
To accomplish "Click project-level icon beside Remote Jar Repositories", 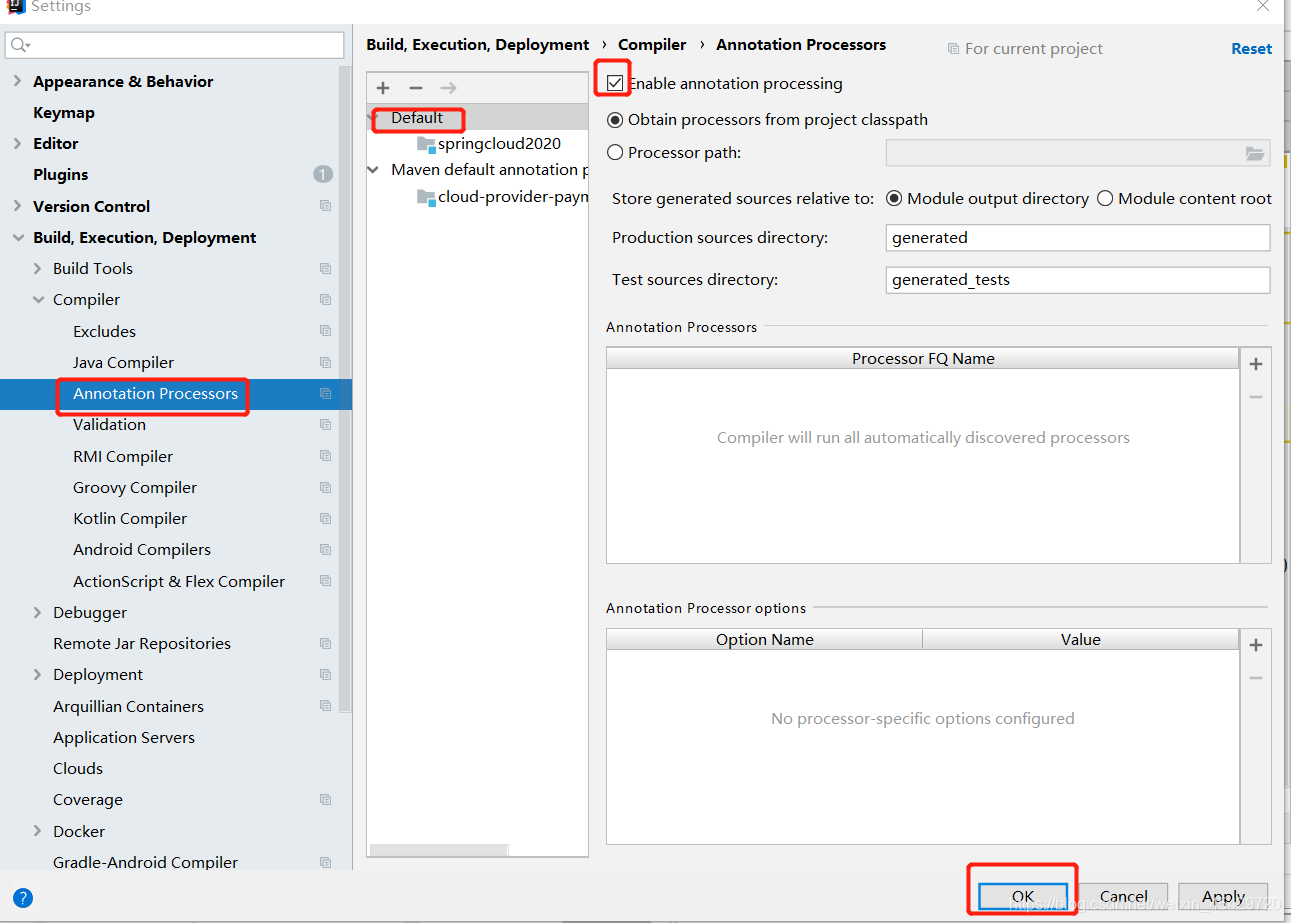I will [325, 643].
